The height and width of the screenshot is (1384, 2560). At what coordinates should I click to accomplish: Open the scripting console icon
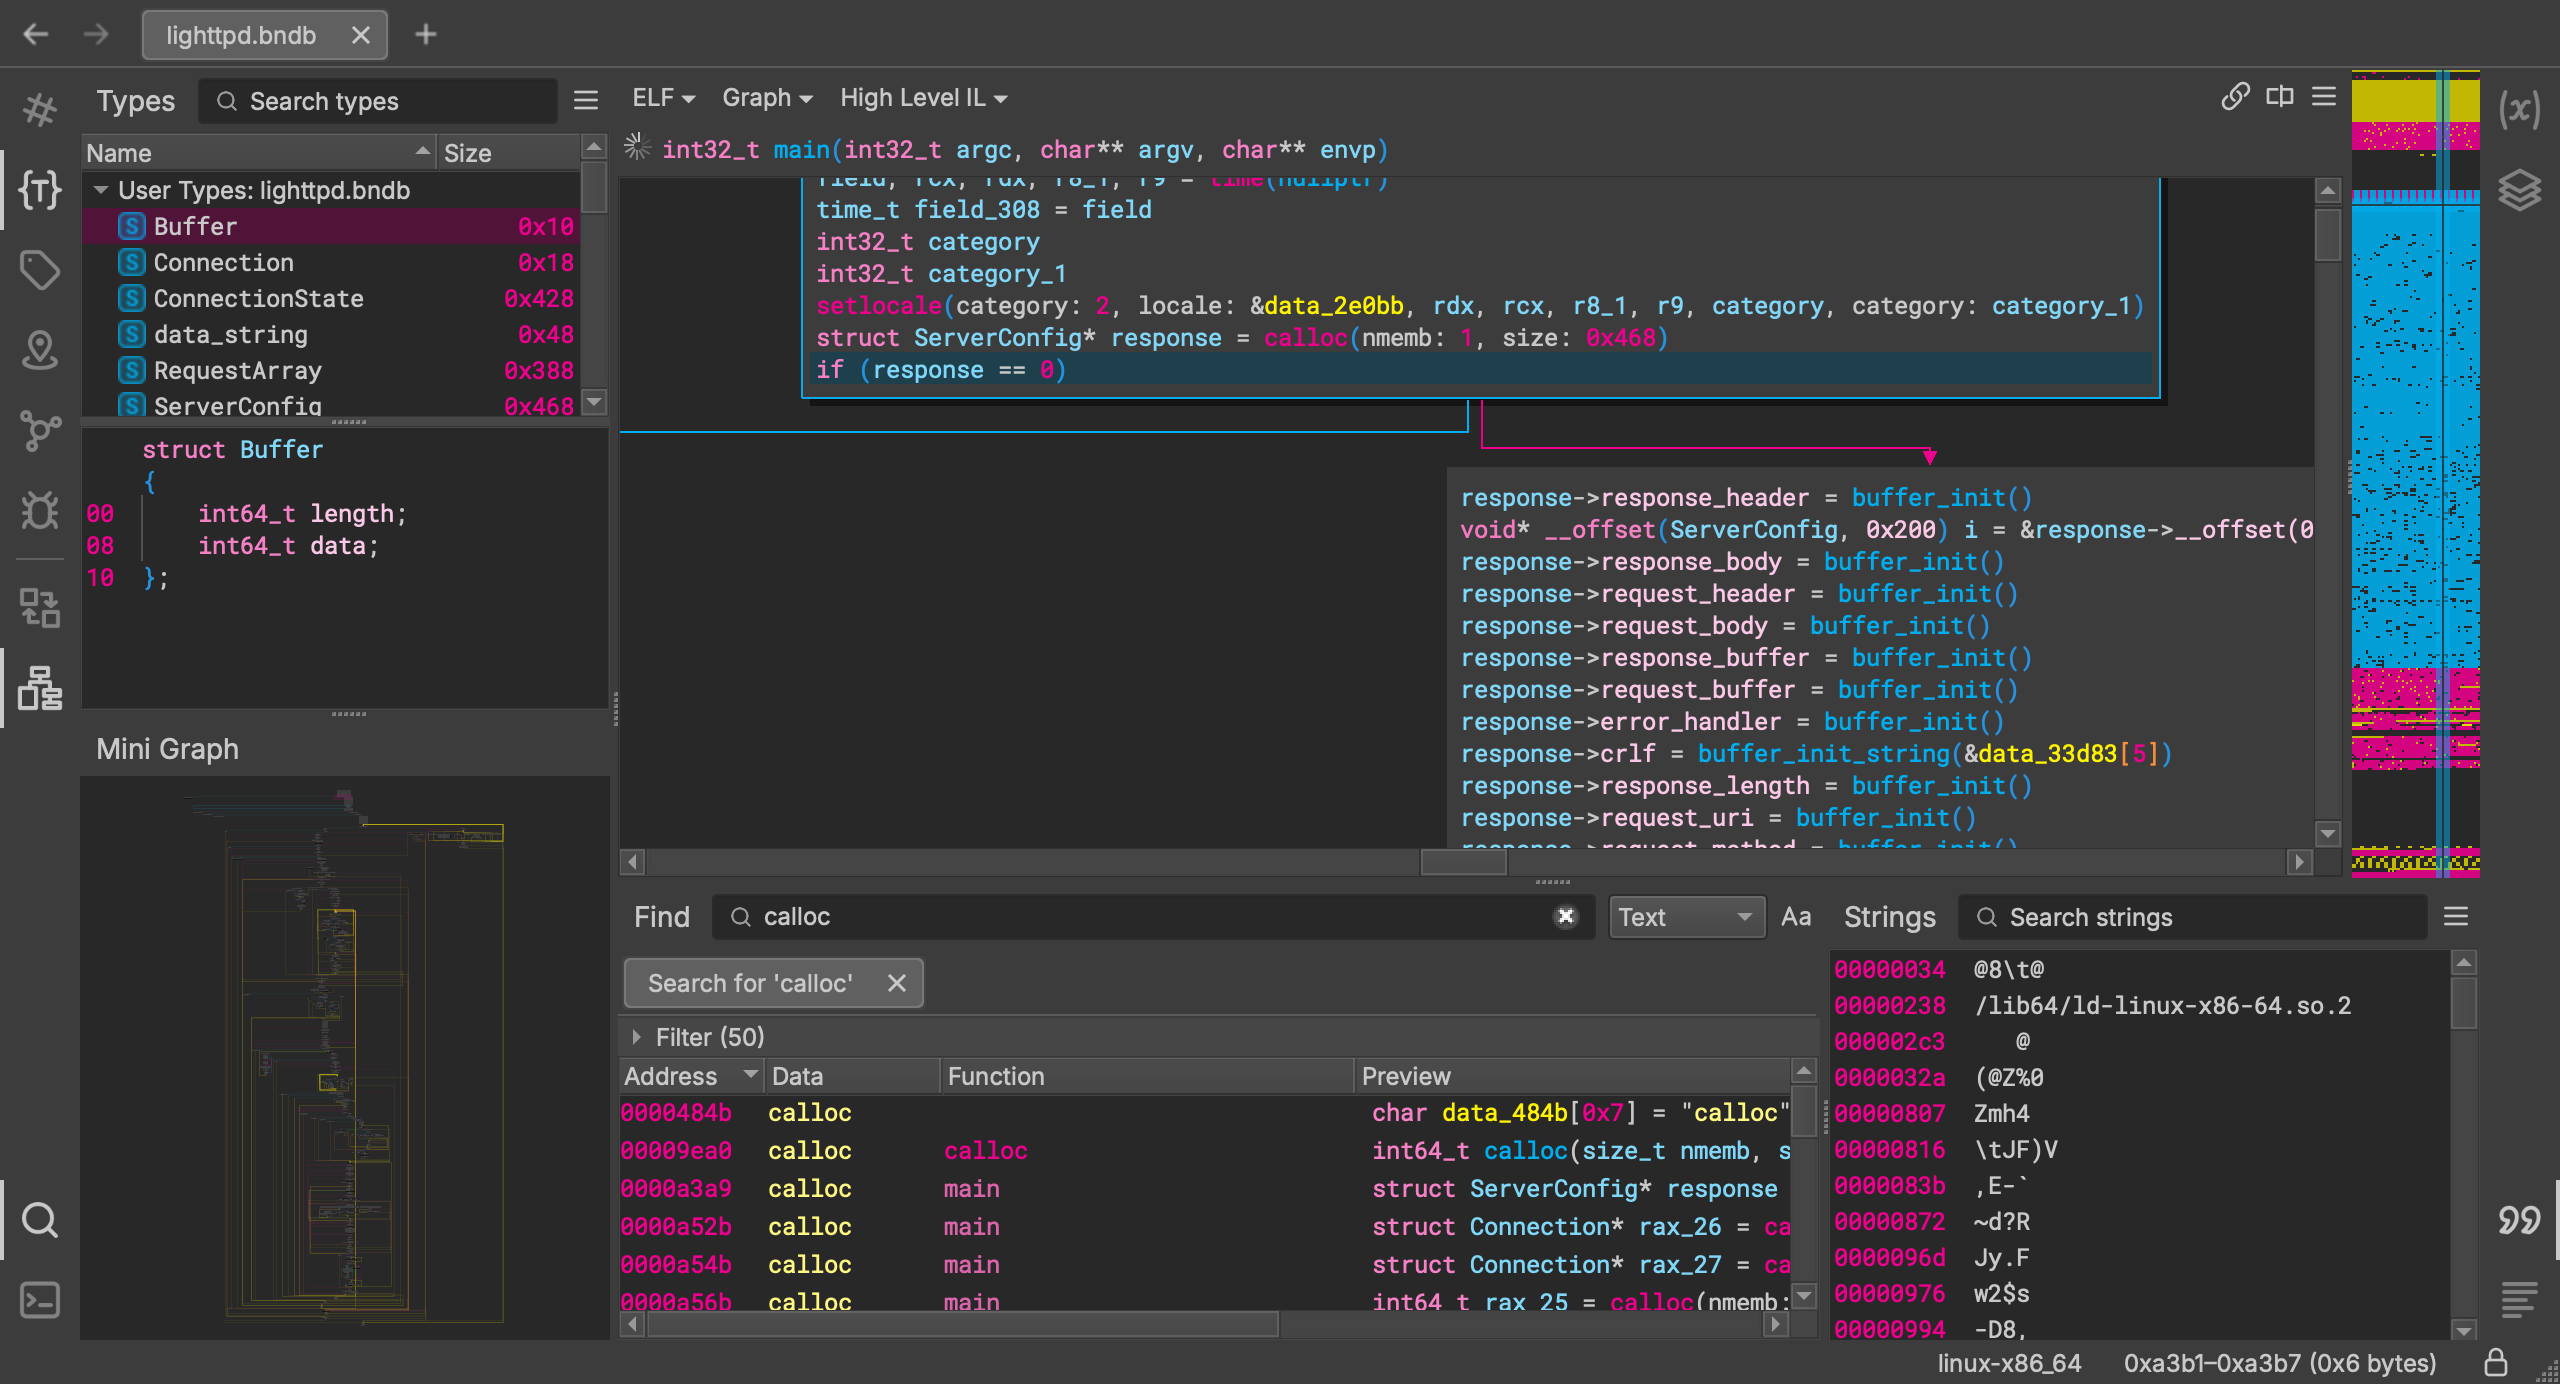pyautogui.click(x=40, y=1300)
